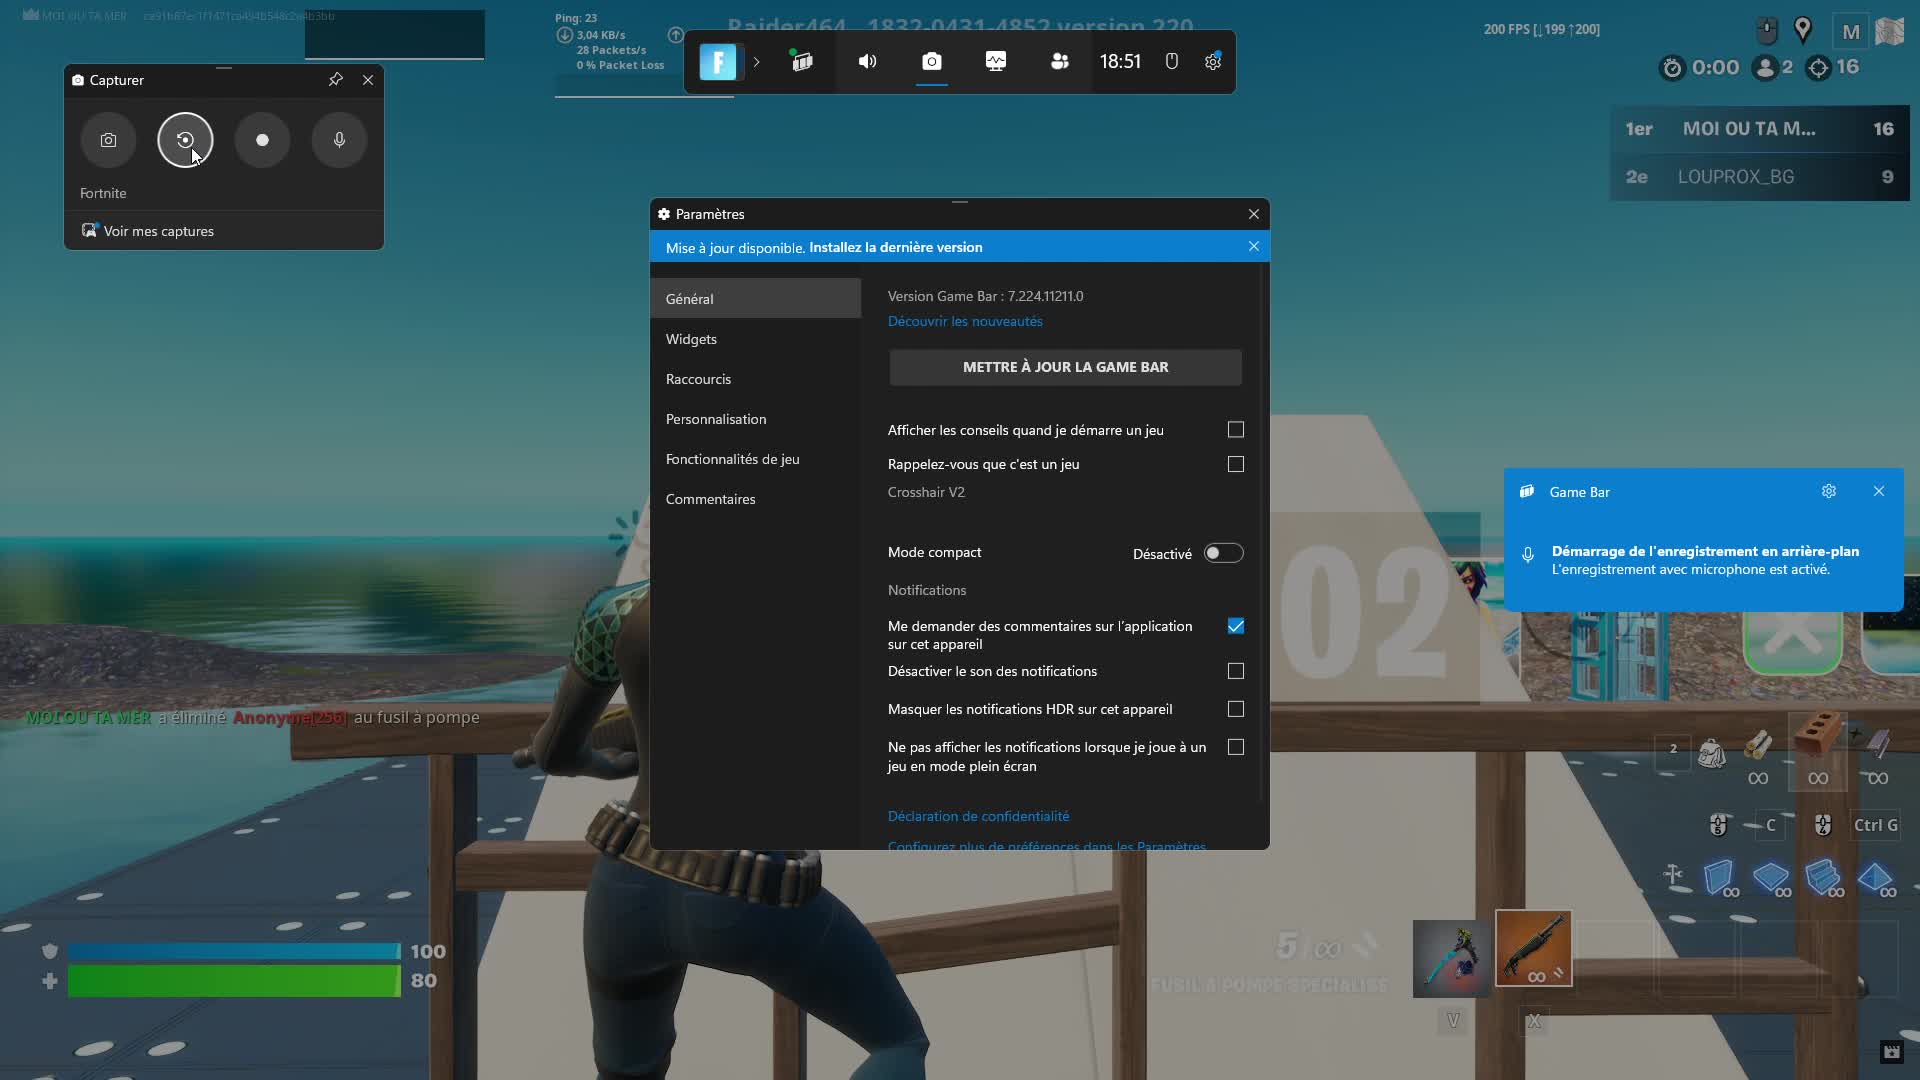Select the brick material icon

point(1817,738)
